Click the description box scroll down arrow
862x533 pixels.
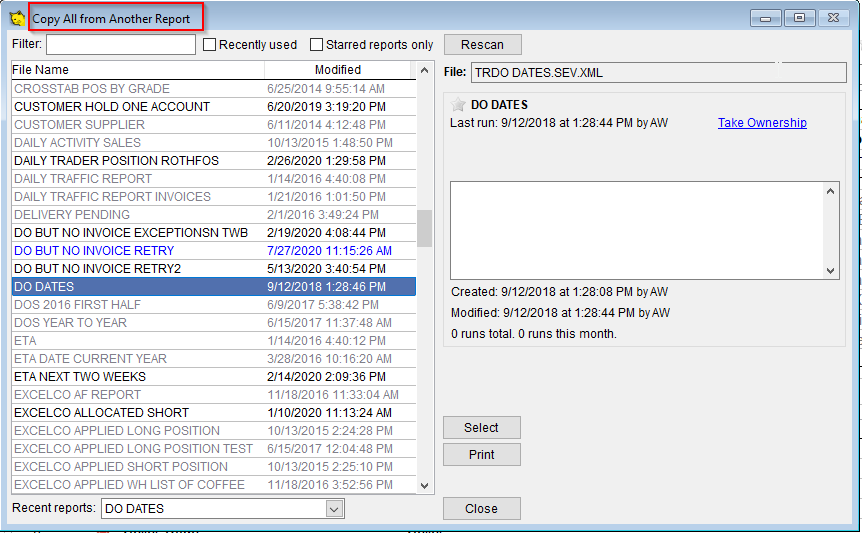click(830, 270)
